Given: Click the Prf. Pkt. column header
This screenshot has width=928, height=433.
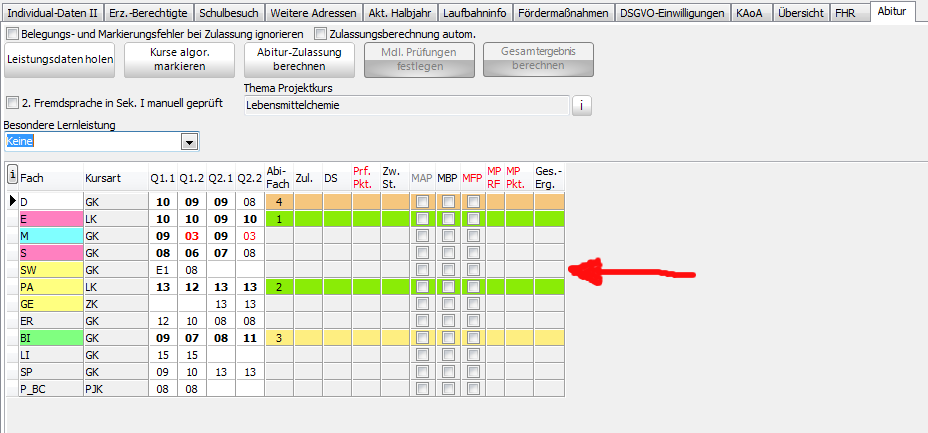Looking at the screenshot, I should pyautogui.click(x=366, y=177).
